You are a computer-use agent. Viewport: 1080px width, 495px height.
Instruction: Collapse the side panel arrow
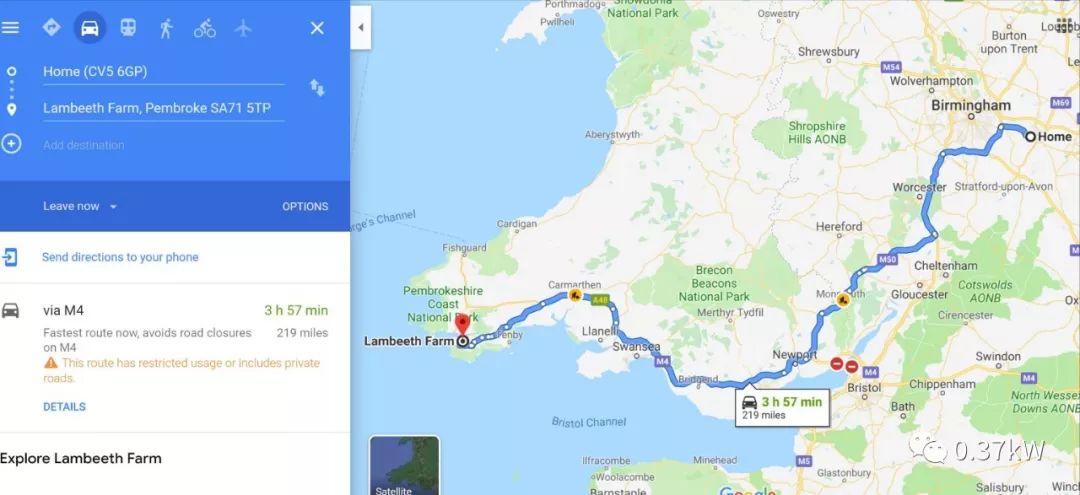click(x=360, y=28)
